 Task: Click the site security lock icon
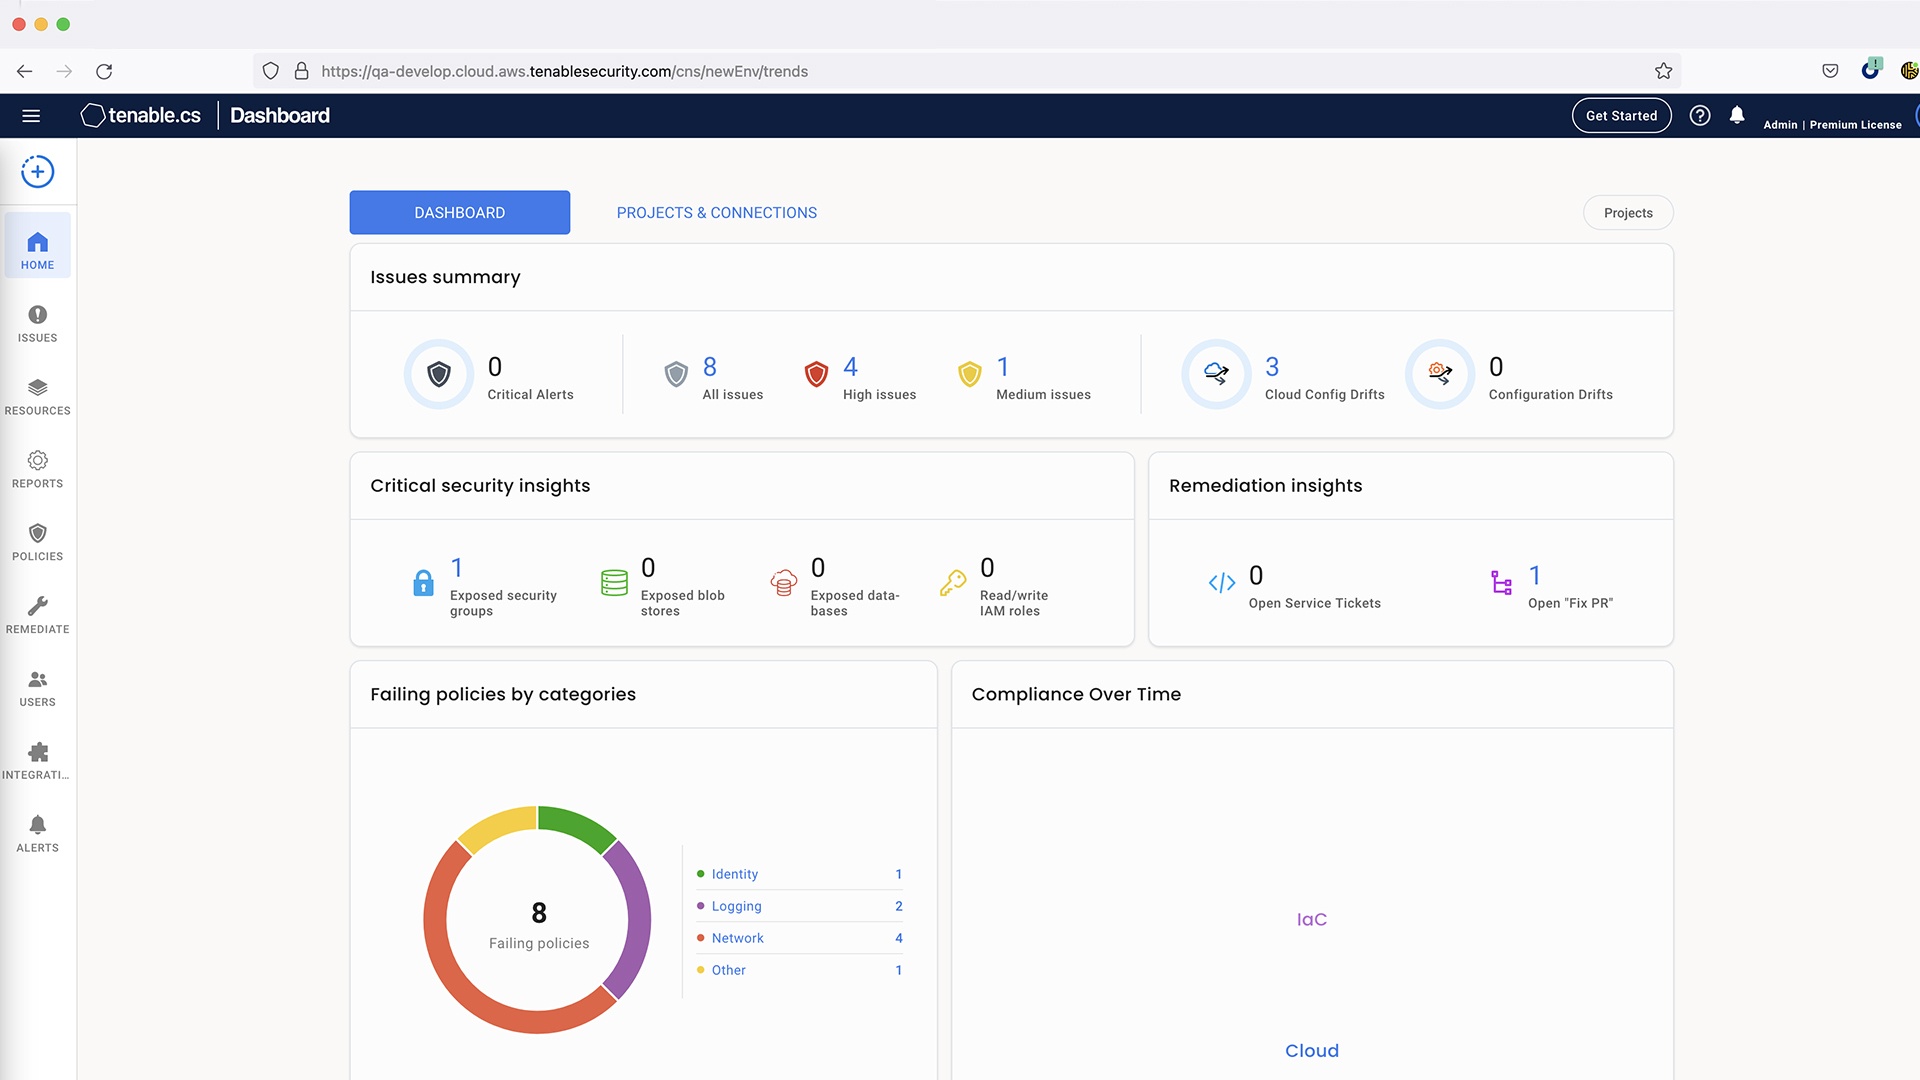[x=301, y=71]
